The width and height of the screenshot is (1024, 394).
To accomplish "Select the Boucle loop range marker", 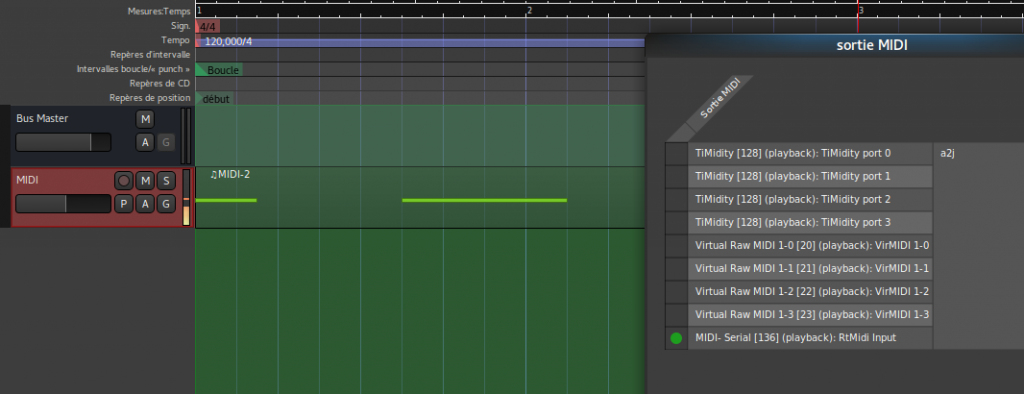I will 220,70.
